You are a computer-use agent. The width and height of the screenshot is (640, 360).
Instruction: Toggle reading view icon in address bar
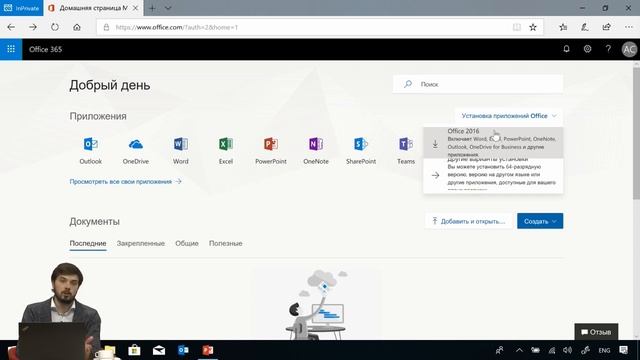517,27
